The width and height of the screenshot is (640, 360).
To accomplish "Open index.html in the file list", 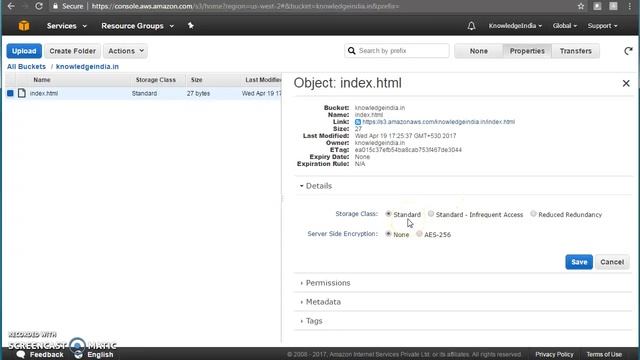I will coord(44,93).
